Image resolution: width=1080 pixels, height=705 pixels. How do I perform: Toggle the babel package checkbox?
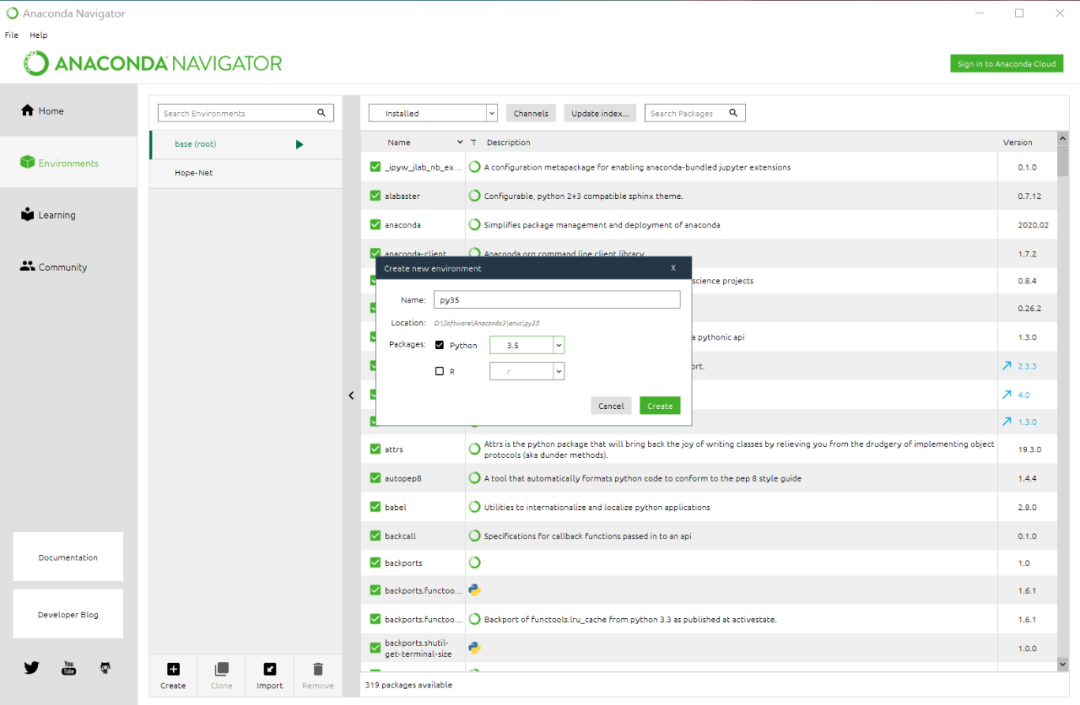pos(375,507)
